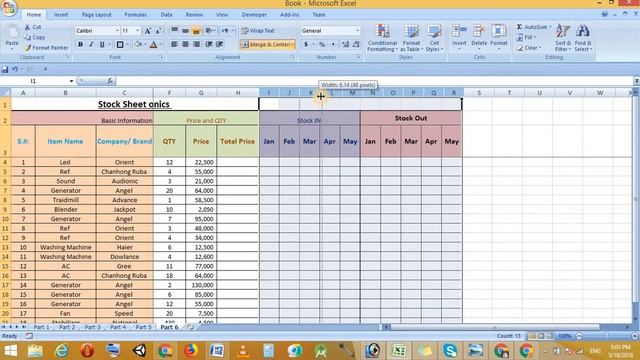Open the Review ribbon tab
The width and height of the screenshot is (640, 360).
(x=194, y=15)
